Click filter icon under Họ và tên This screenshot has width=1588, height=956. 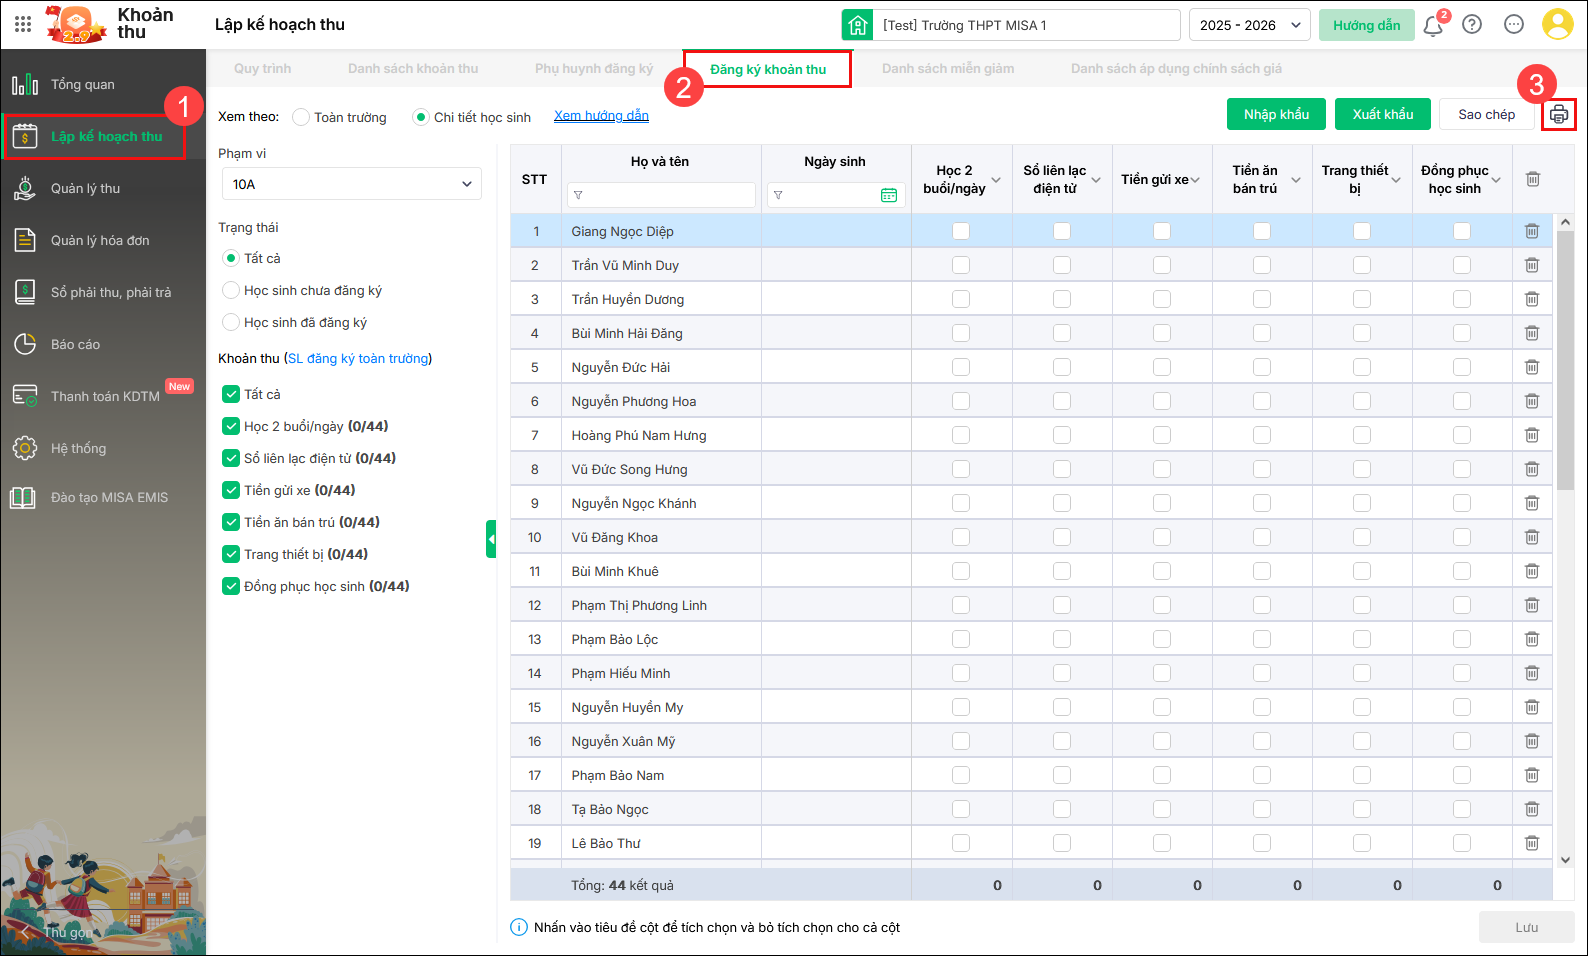(578, 195)
